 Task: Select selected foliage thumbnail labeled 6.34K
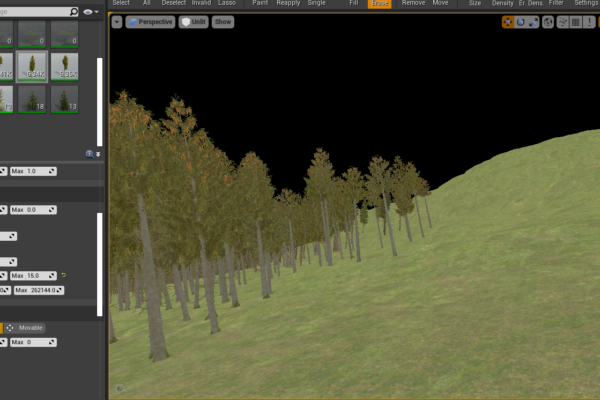pos(32,67)
